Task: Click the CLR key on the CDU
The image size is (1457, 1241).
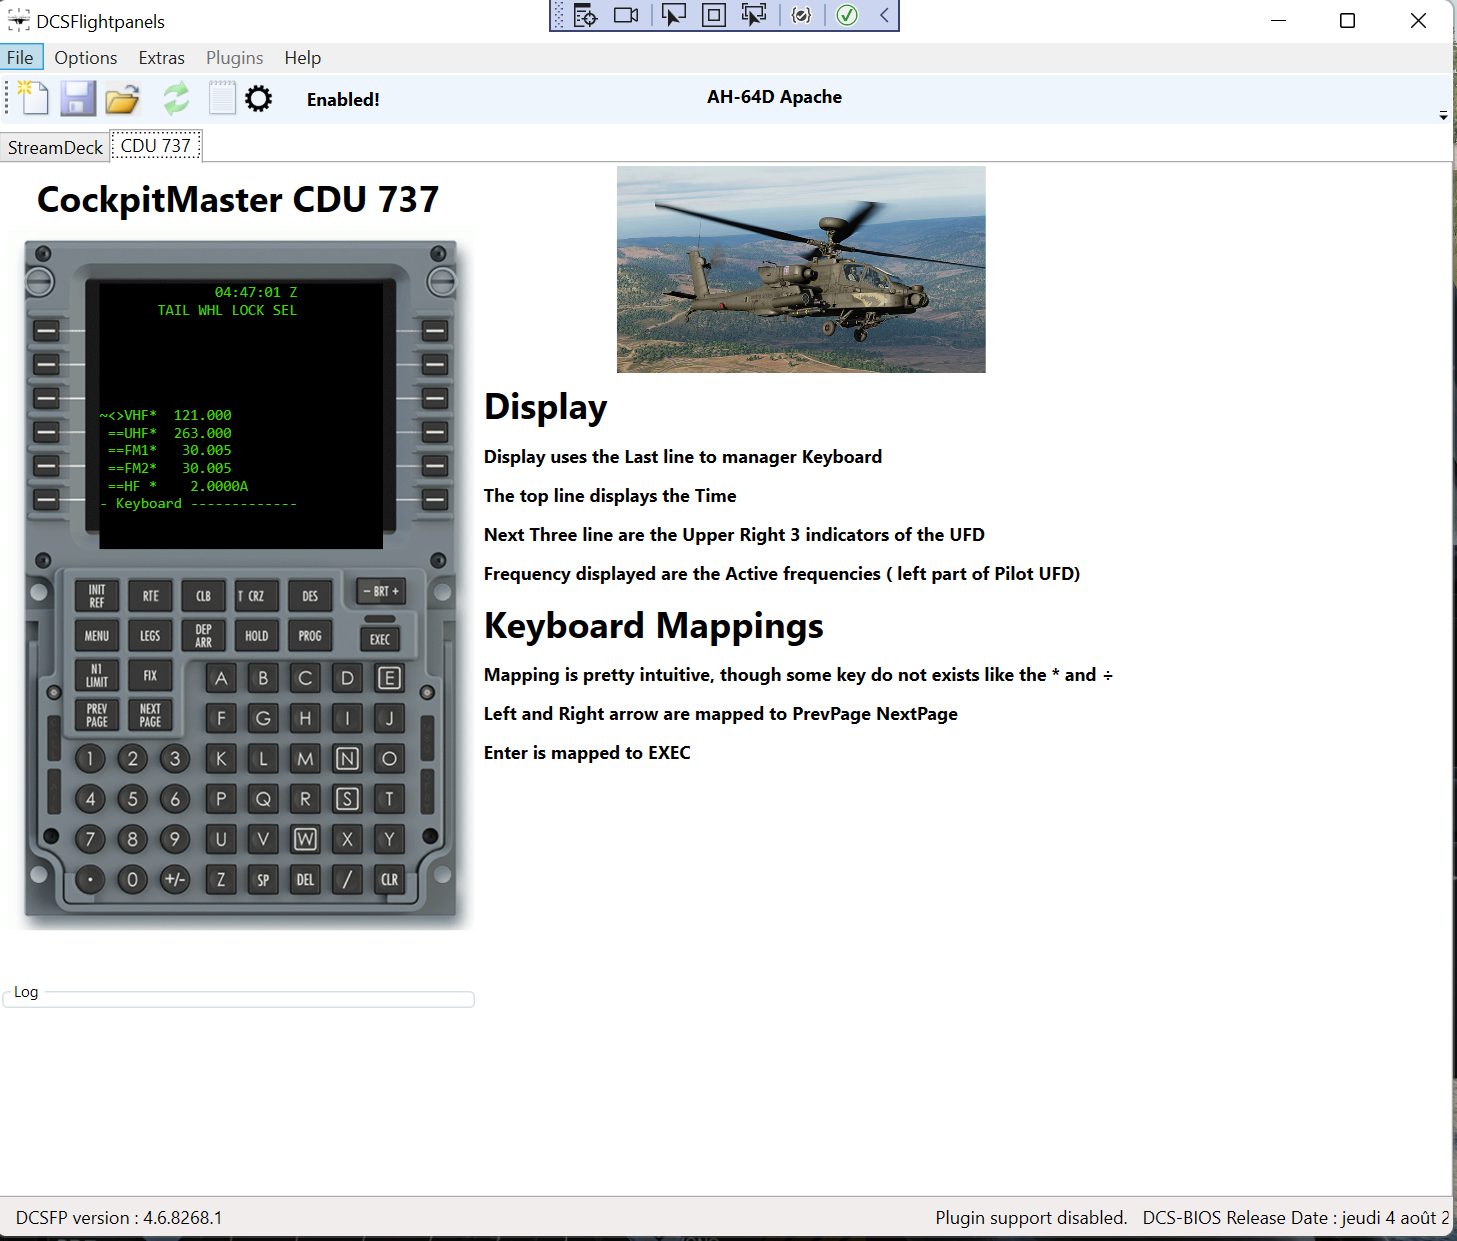Action: tap(389, 880)
